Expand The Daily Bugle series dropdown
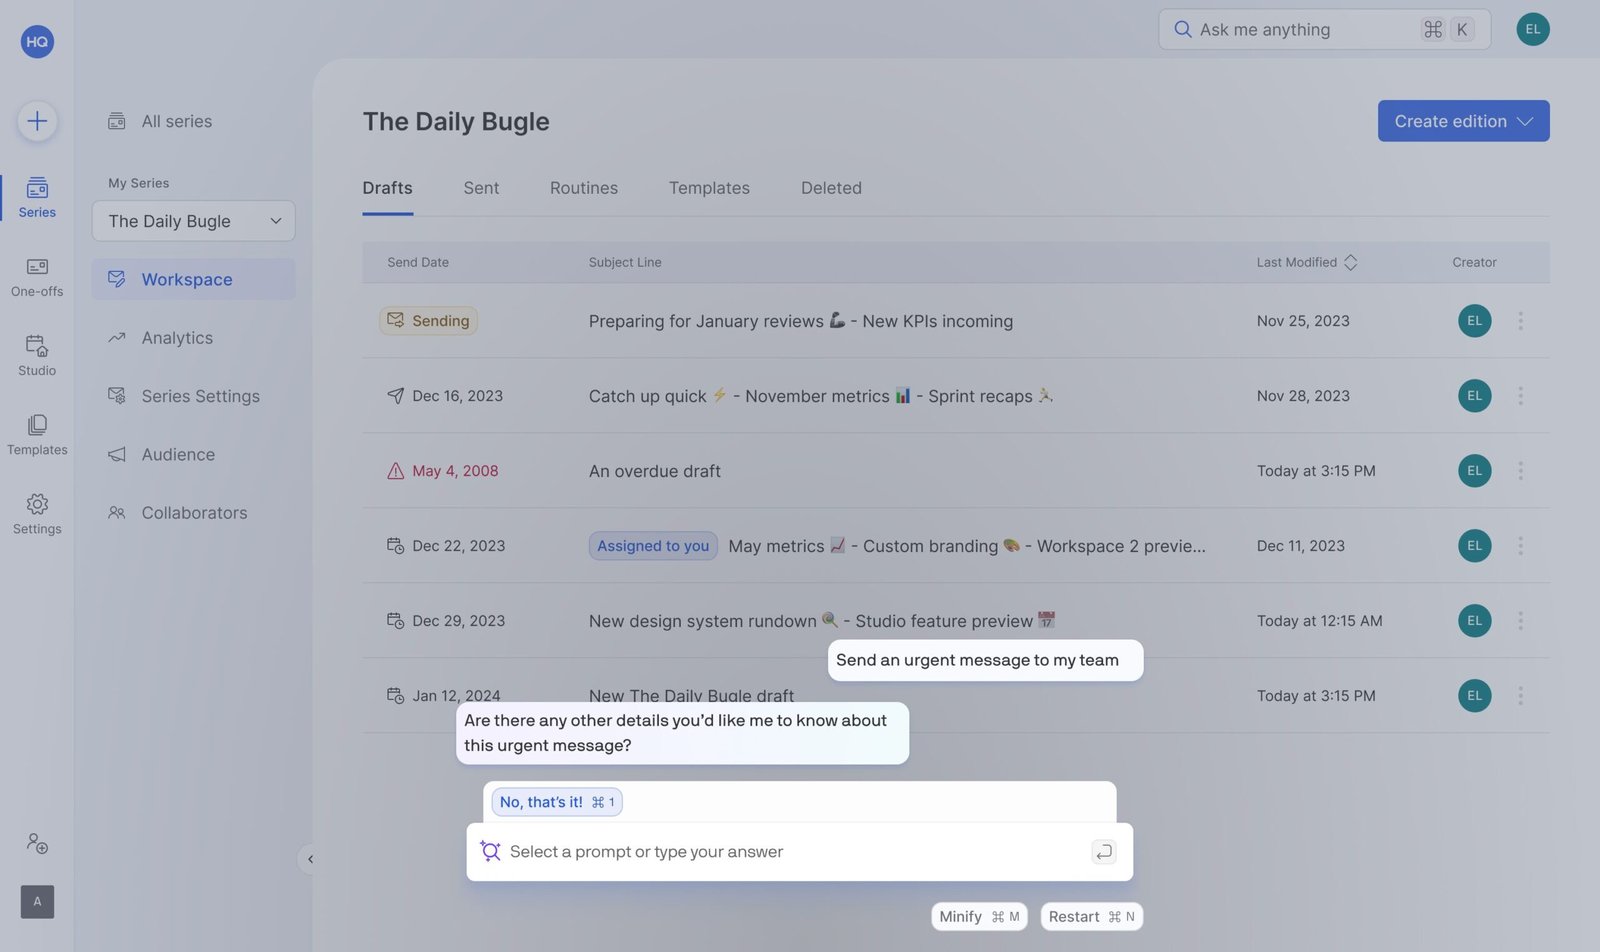This screenshot has width=1600, height=952. 193,221
